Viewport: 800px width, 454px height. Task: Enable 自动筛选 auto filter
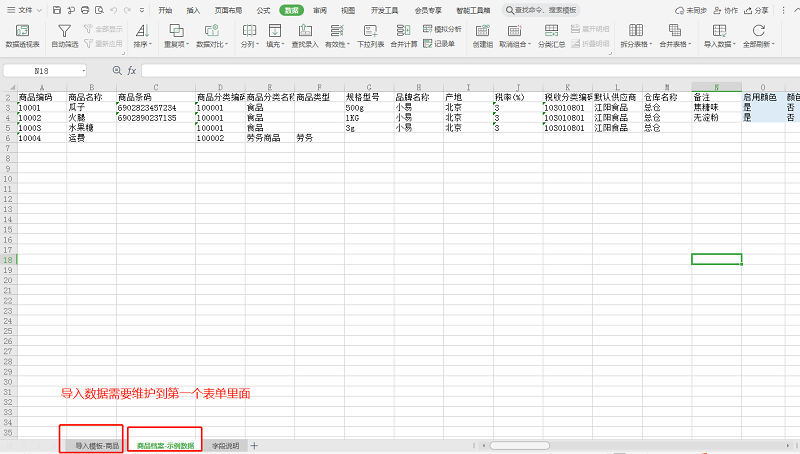(x=64, y=36)
